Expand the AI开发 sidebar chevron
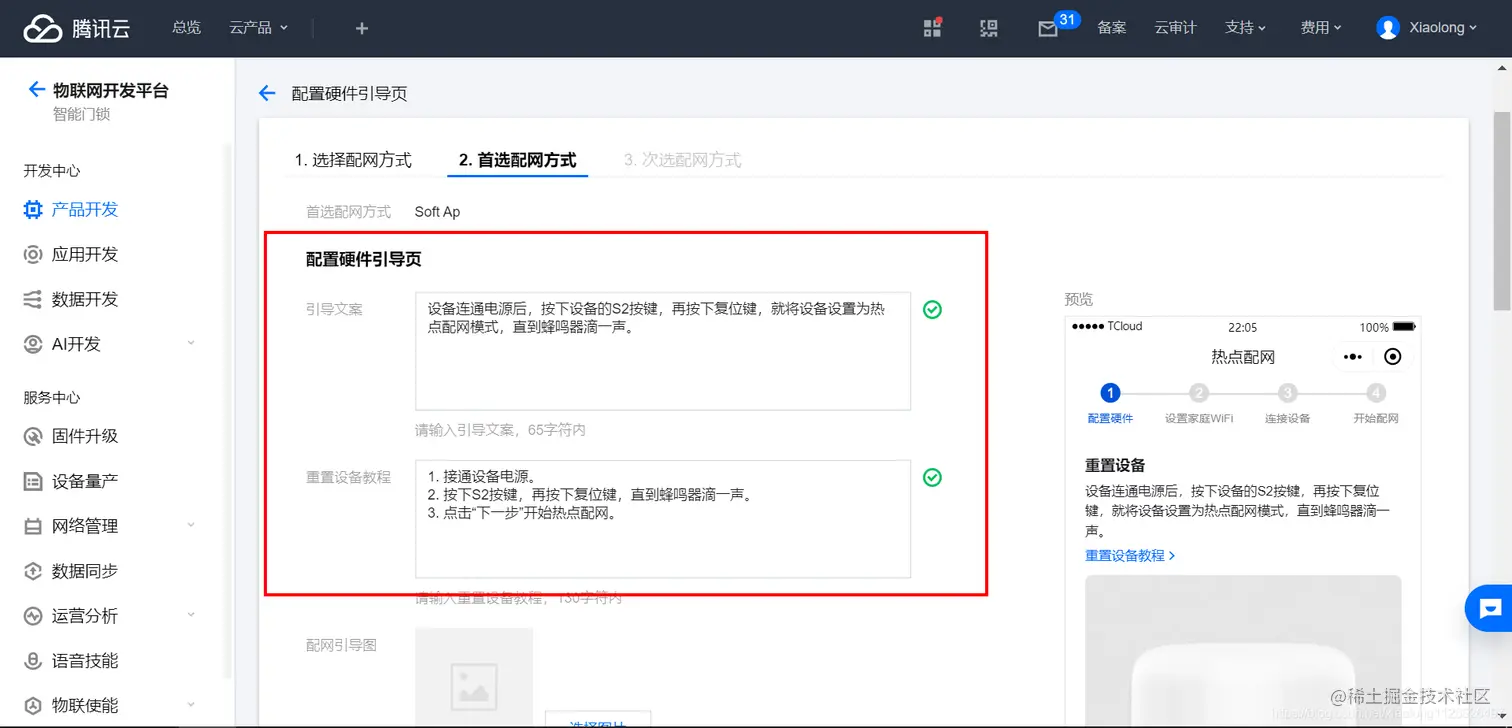This screenshot has height=728, width=1512. tap(191, 344)
